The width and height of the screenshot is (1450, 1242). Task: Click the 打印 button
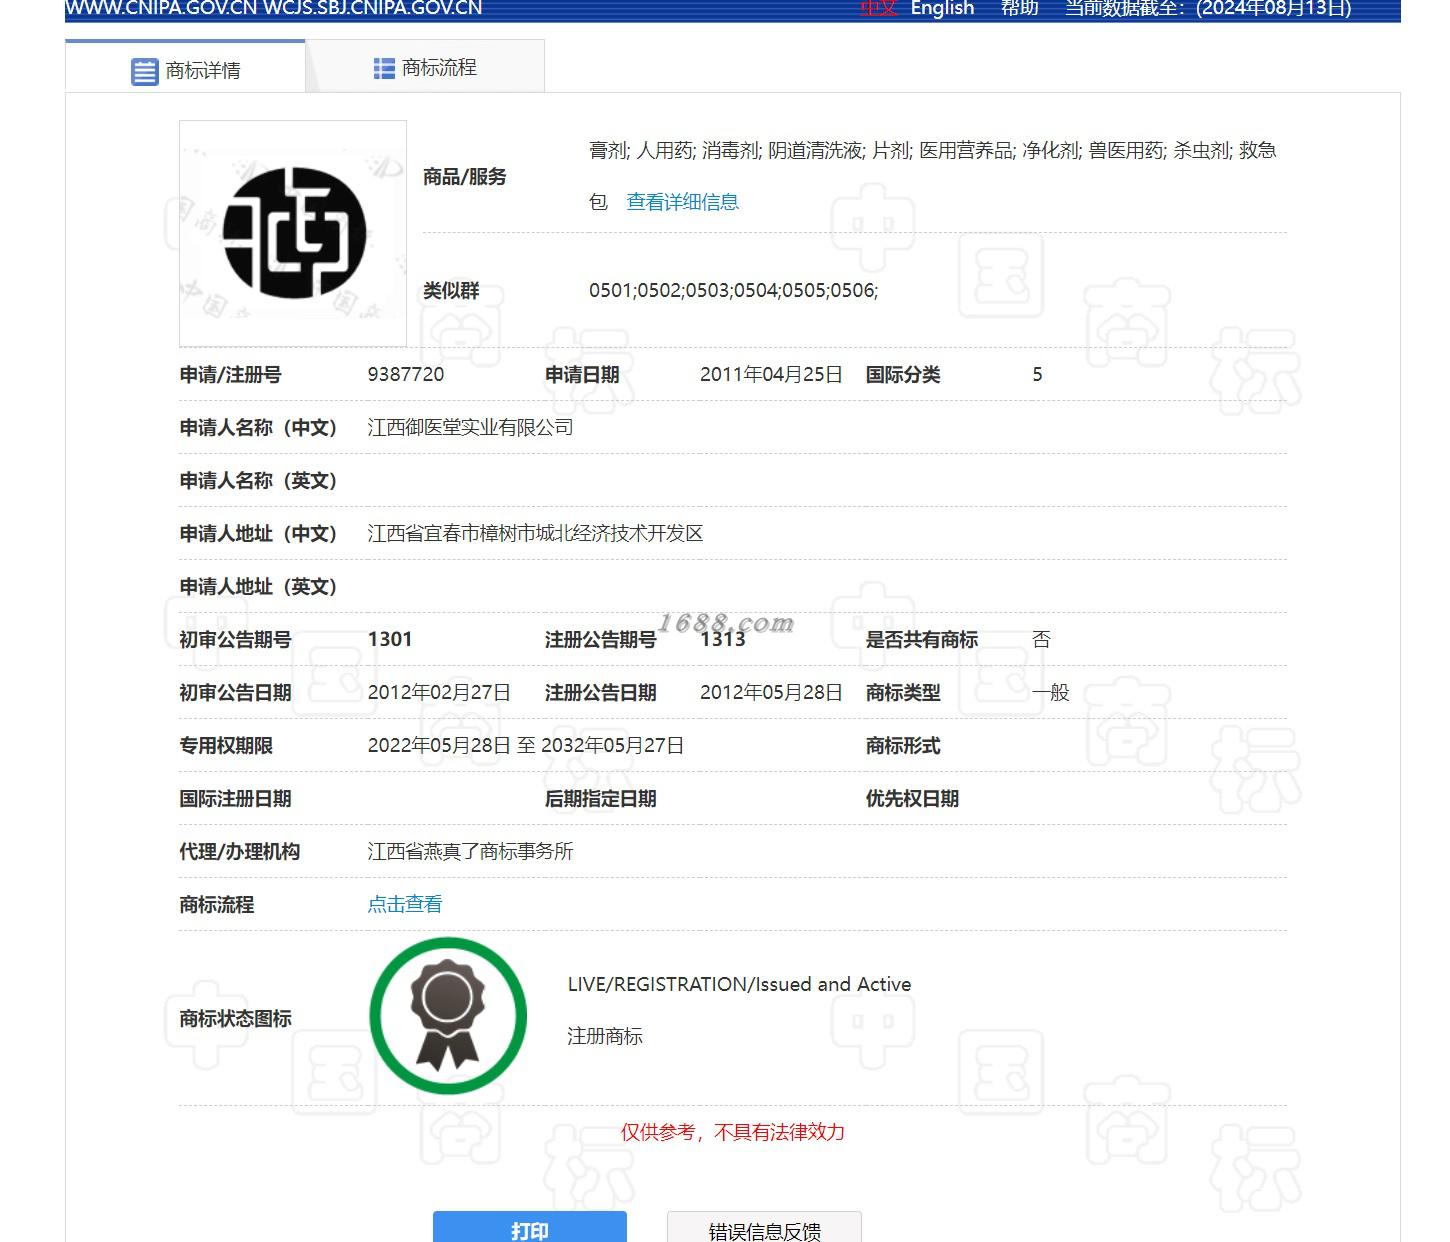click(530, 1229)
